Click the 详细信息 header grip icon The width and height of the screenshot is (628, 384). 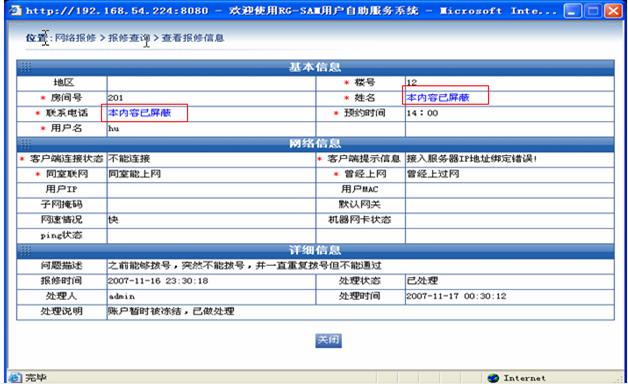click(x=25, y=250)
